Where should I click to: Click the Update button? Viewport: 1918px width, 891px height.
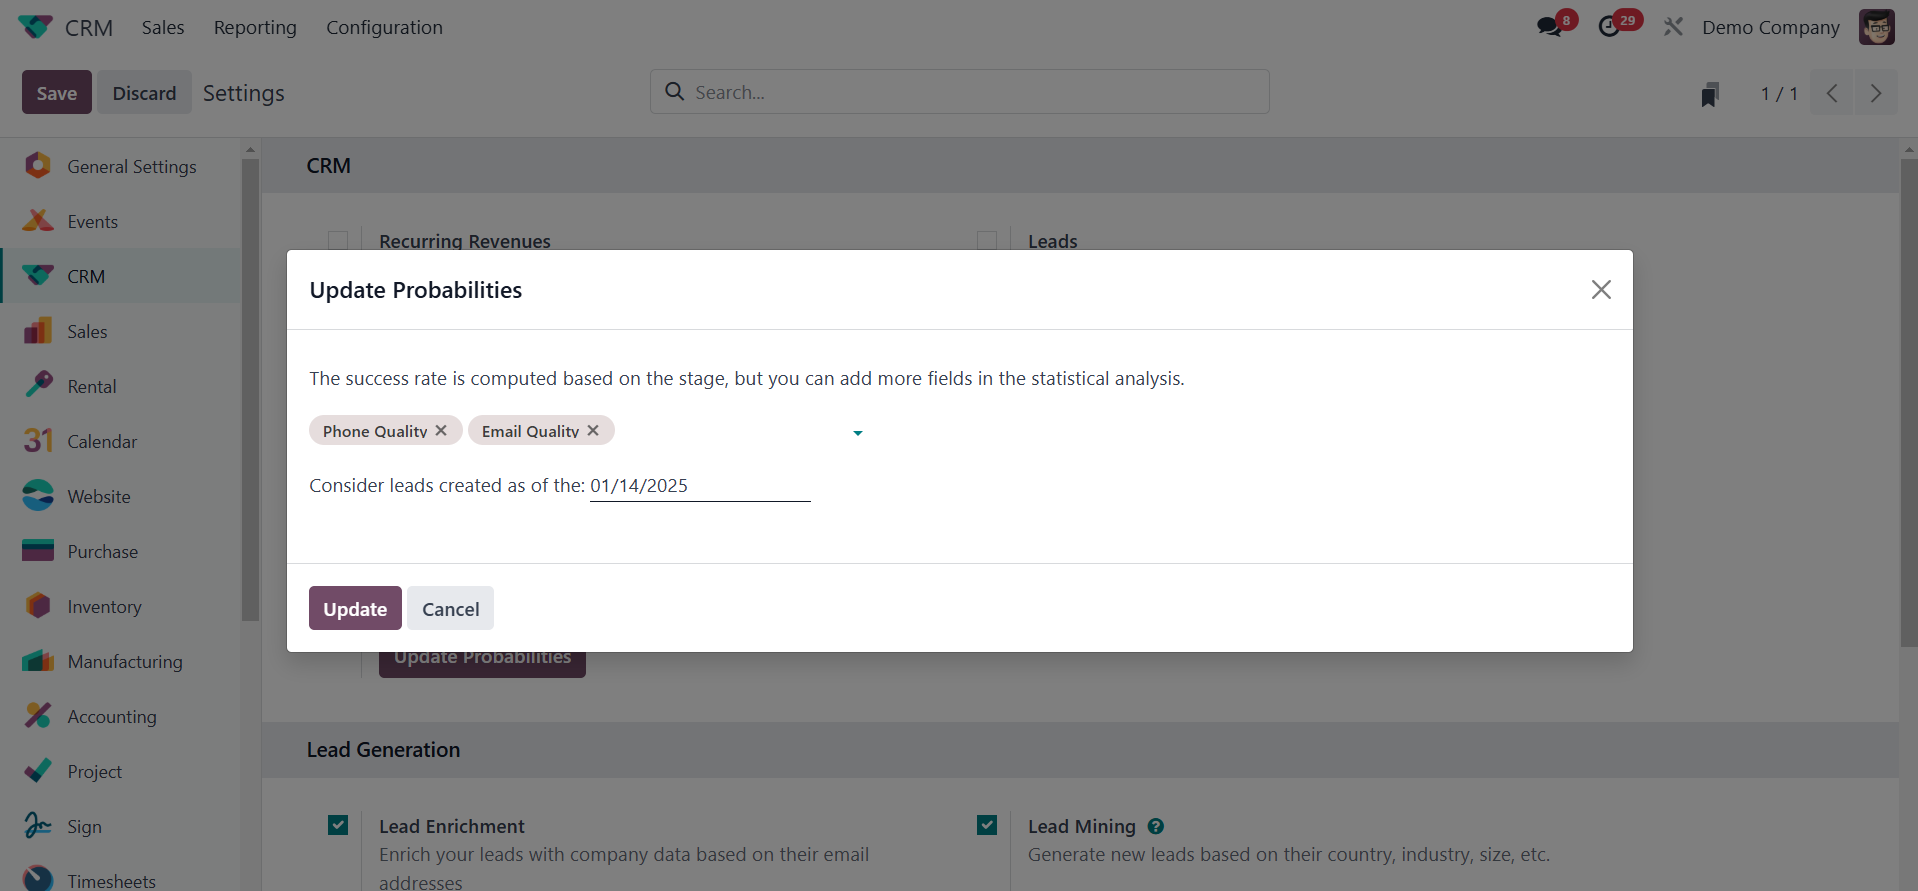tap(355, 608)
